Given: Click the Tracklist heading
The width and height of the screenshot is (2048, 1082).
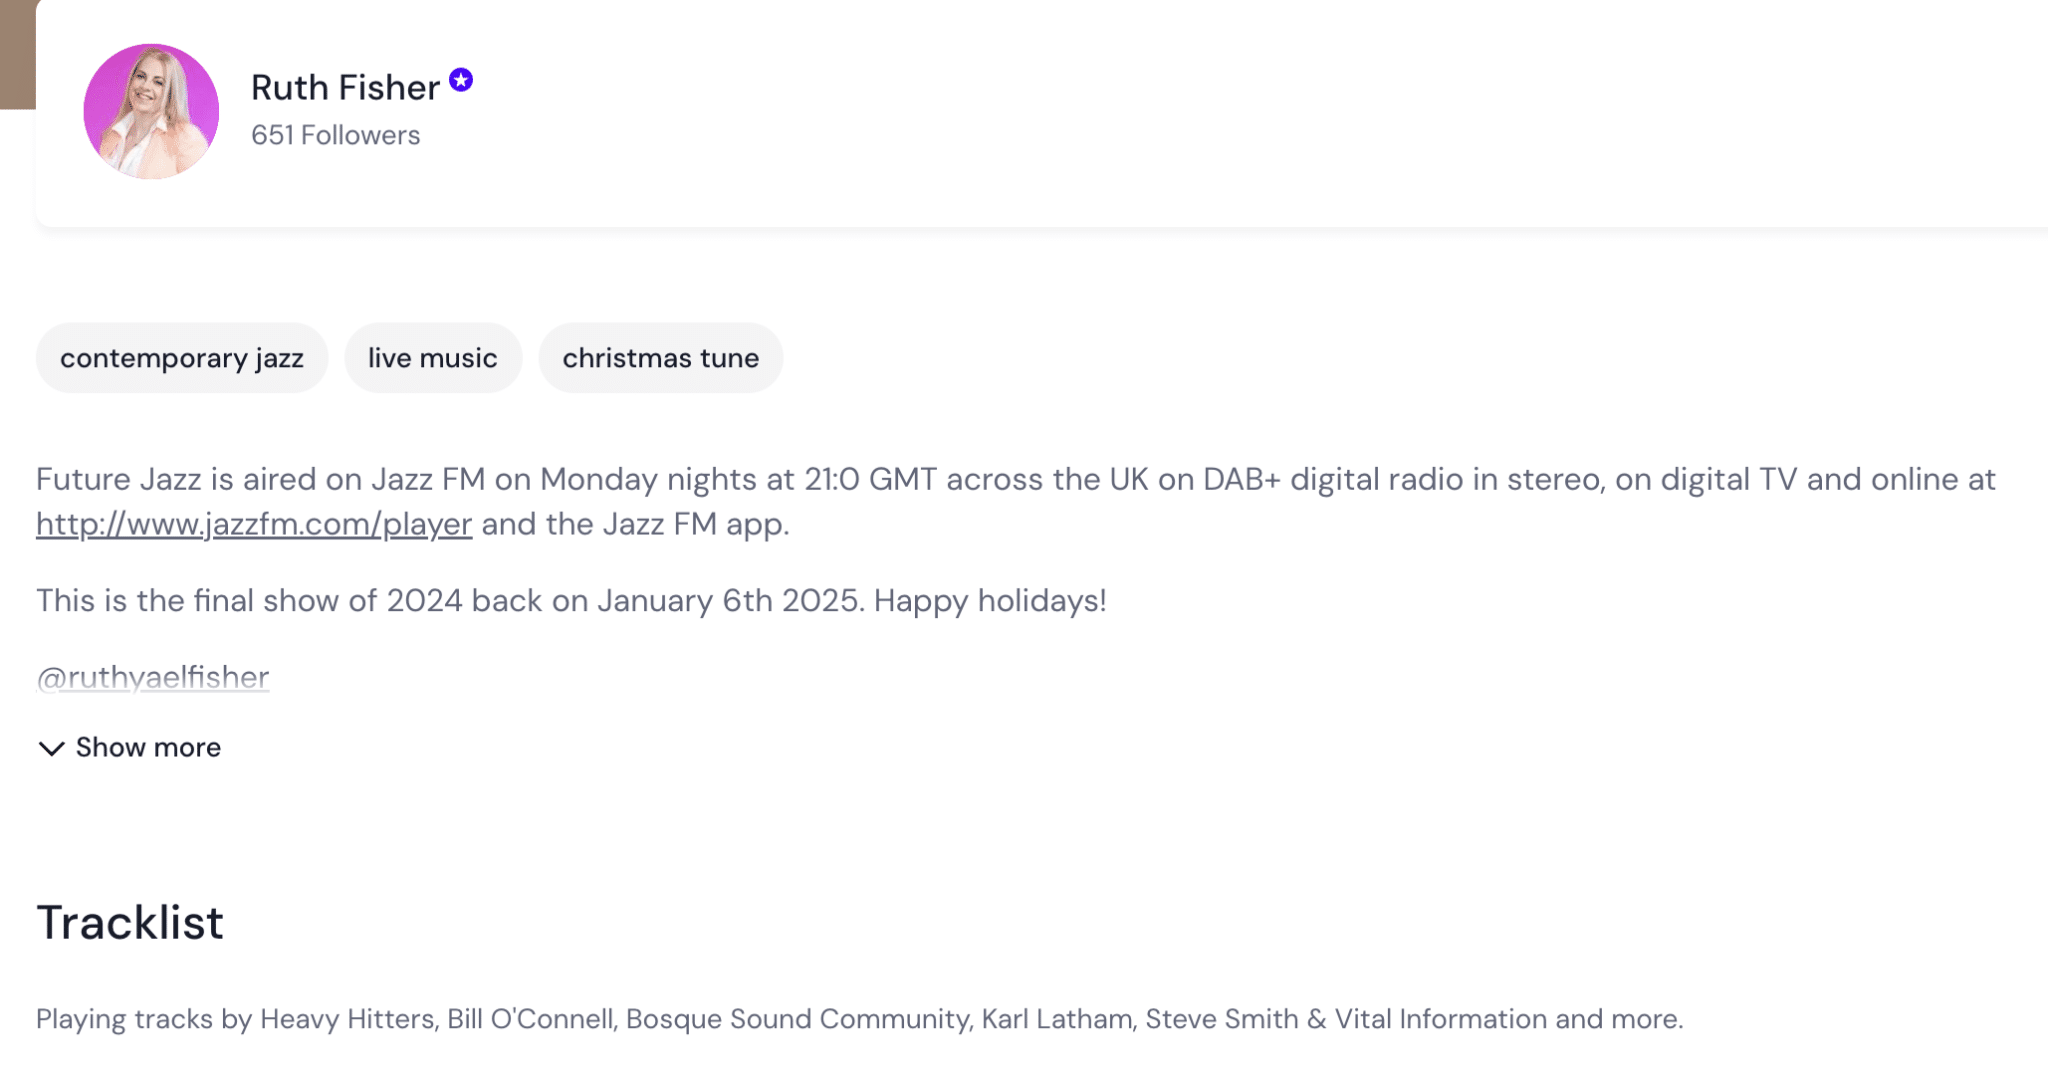Looking at the screenshot, I should point(130,922).
